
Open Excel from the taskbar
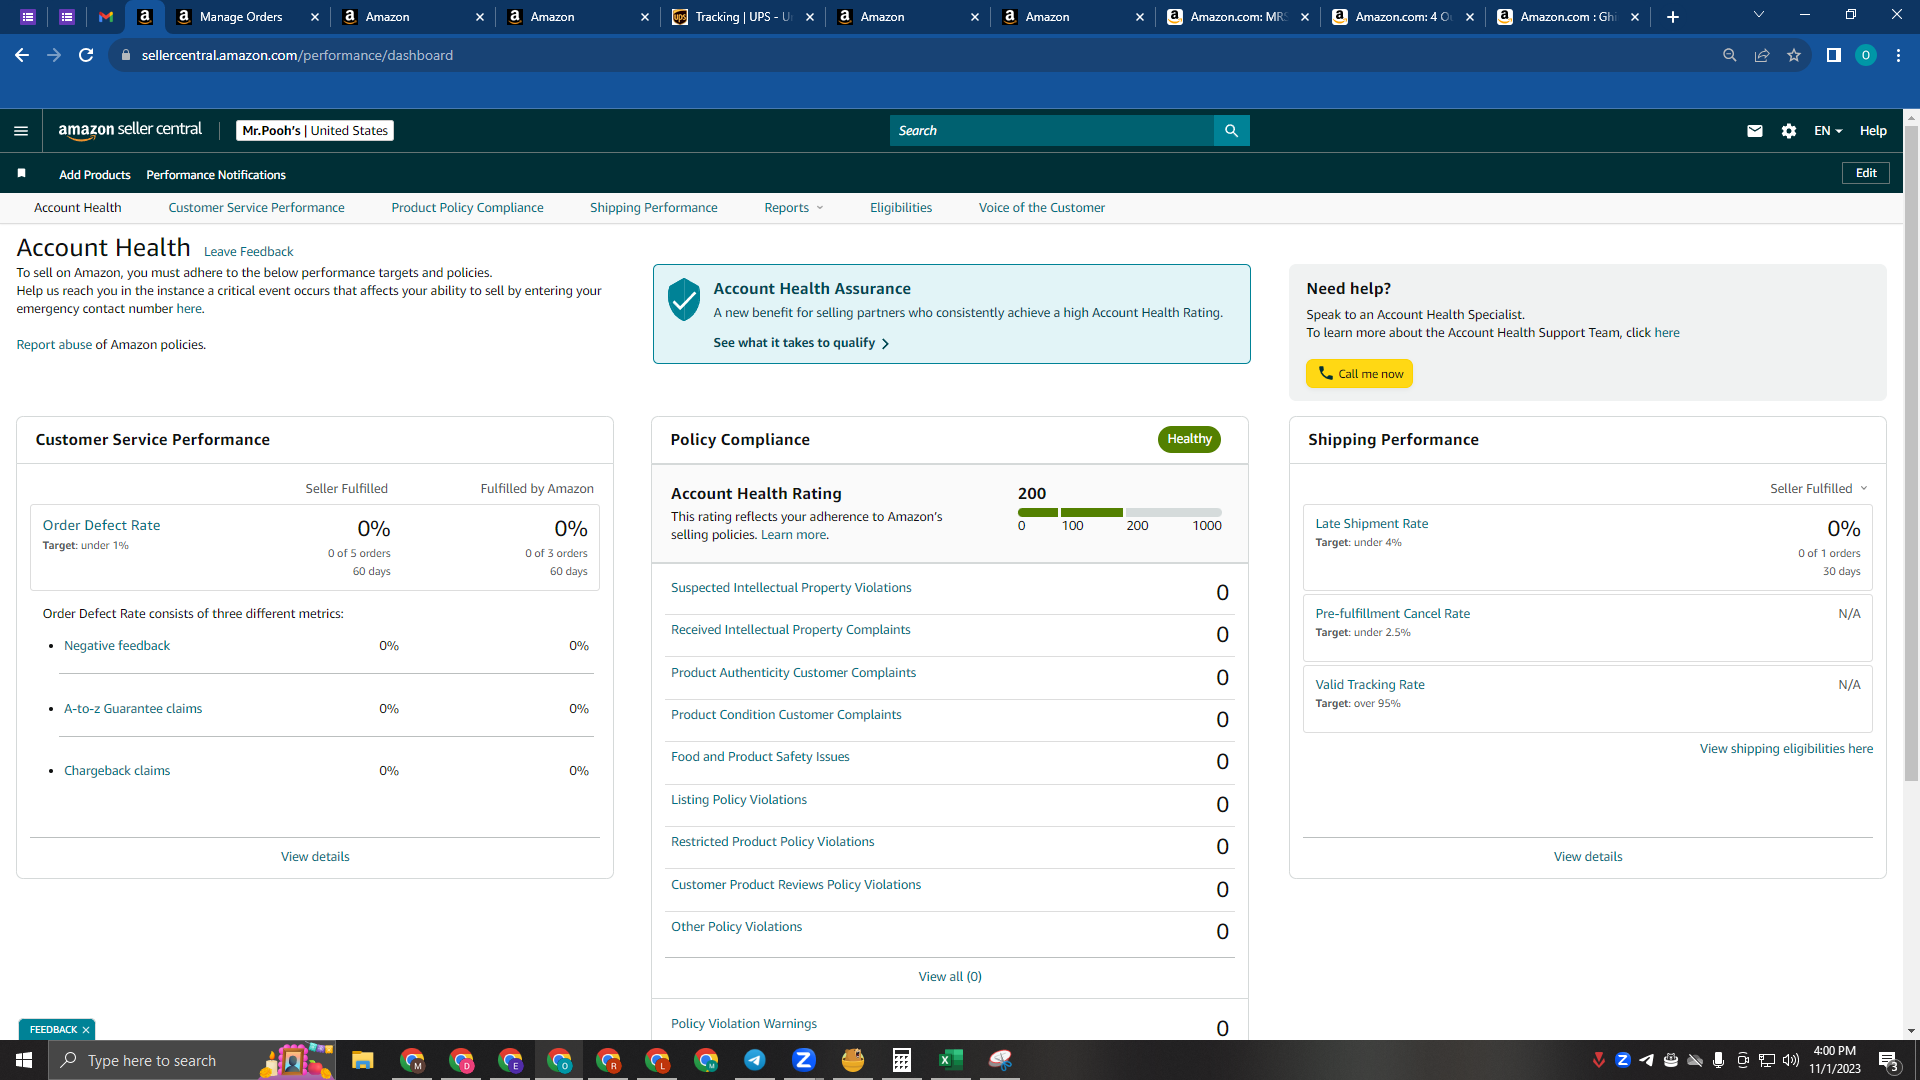coord(951,1060)
